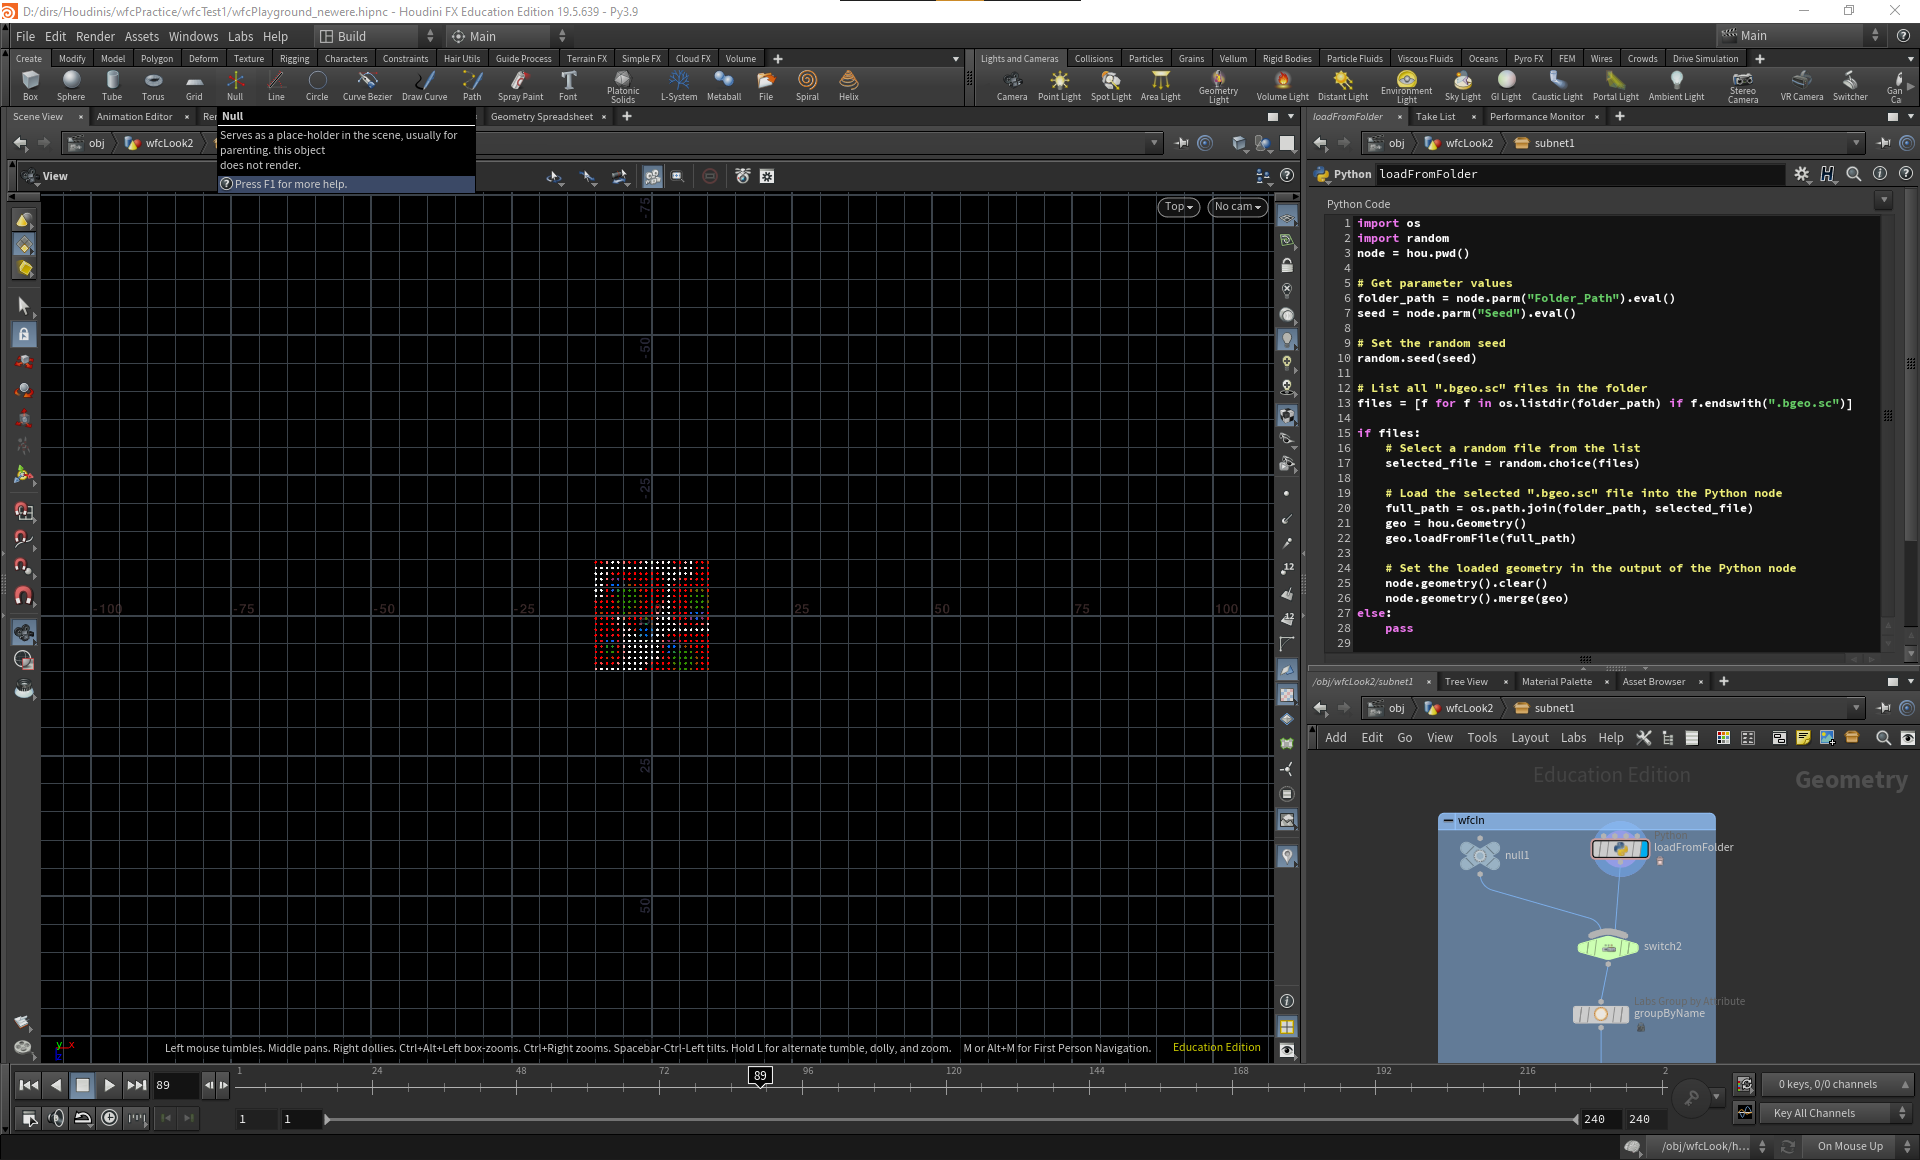The image size is (1920, 1160).
Task: Click the Key All Channels button
Action: tap(1814, 1113)
